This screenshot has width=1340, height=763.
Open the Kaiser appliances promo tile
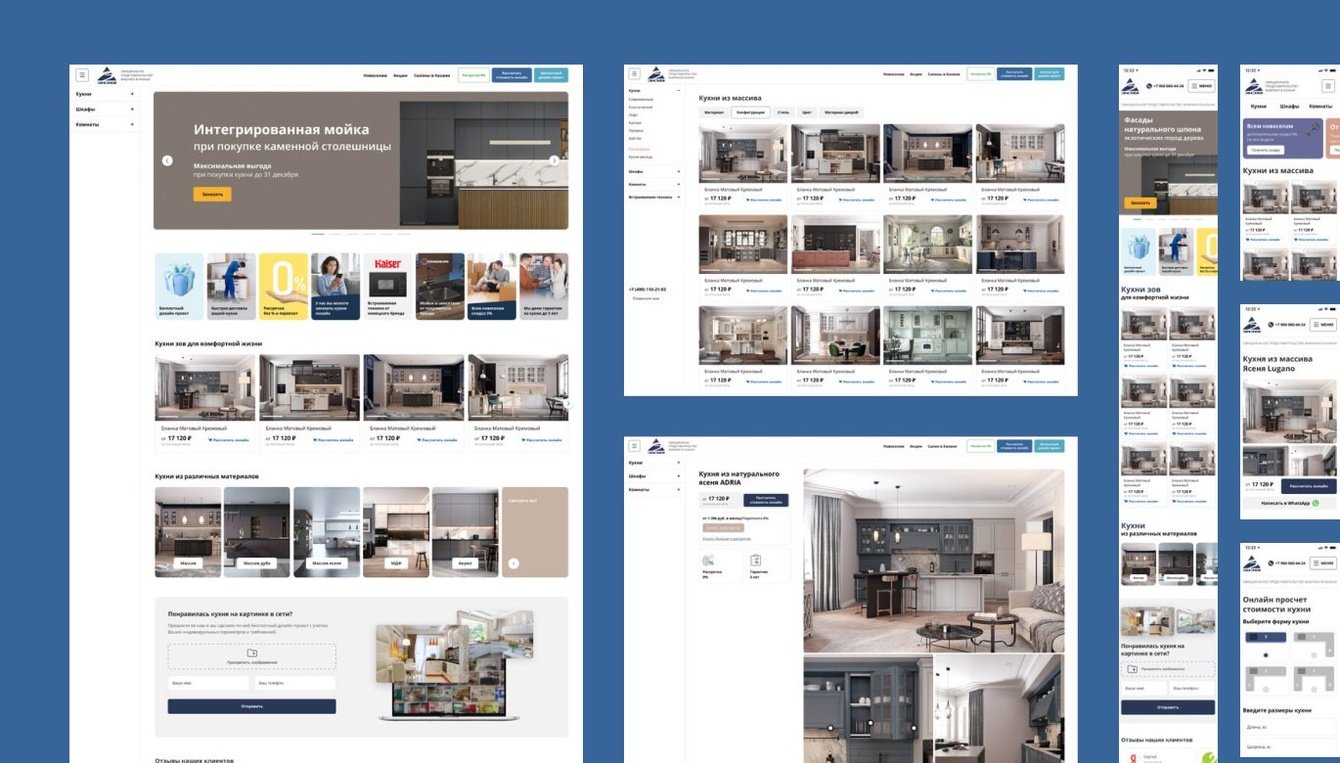387,286
